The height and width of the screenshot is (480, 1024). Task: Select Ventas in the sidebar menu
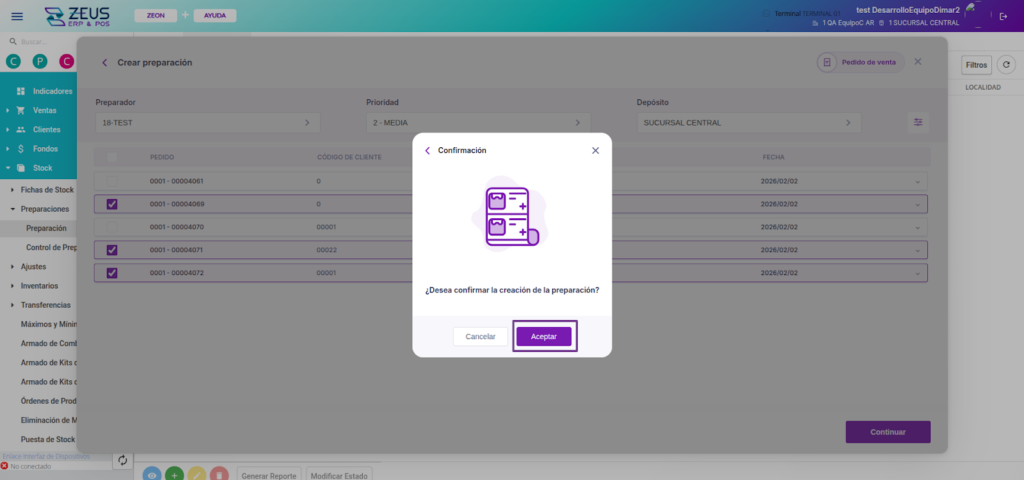click(45, 110)
